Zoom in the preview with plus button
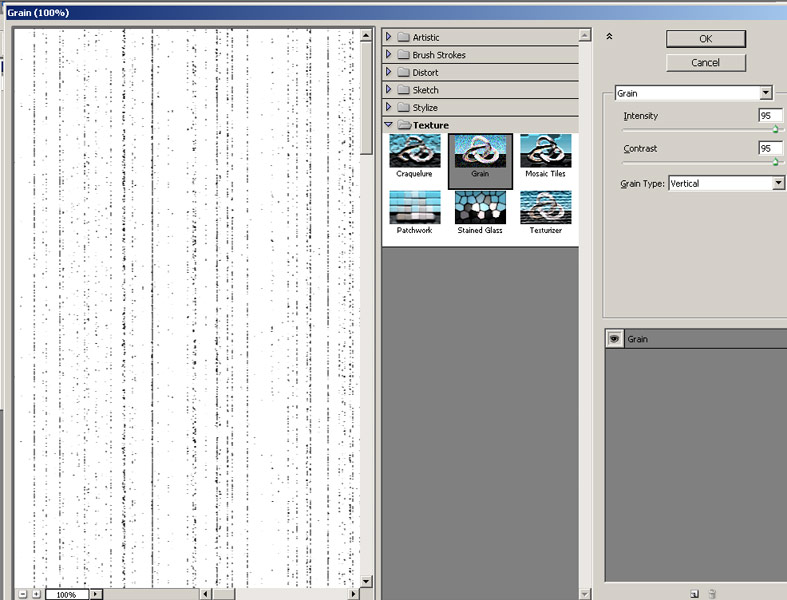This screenshot has height=600, width=787. [36, 594]
